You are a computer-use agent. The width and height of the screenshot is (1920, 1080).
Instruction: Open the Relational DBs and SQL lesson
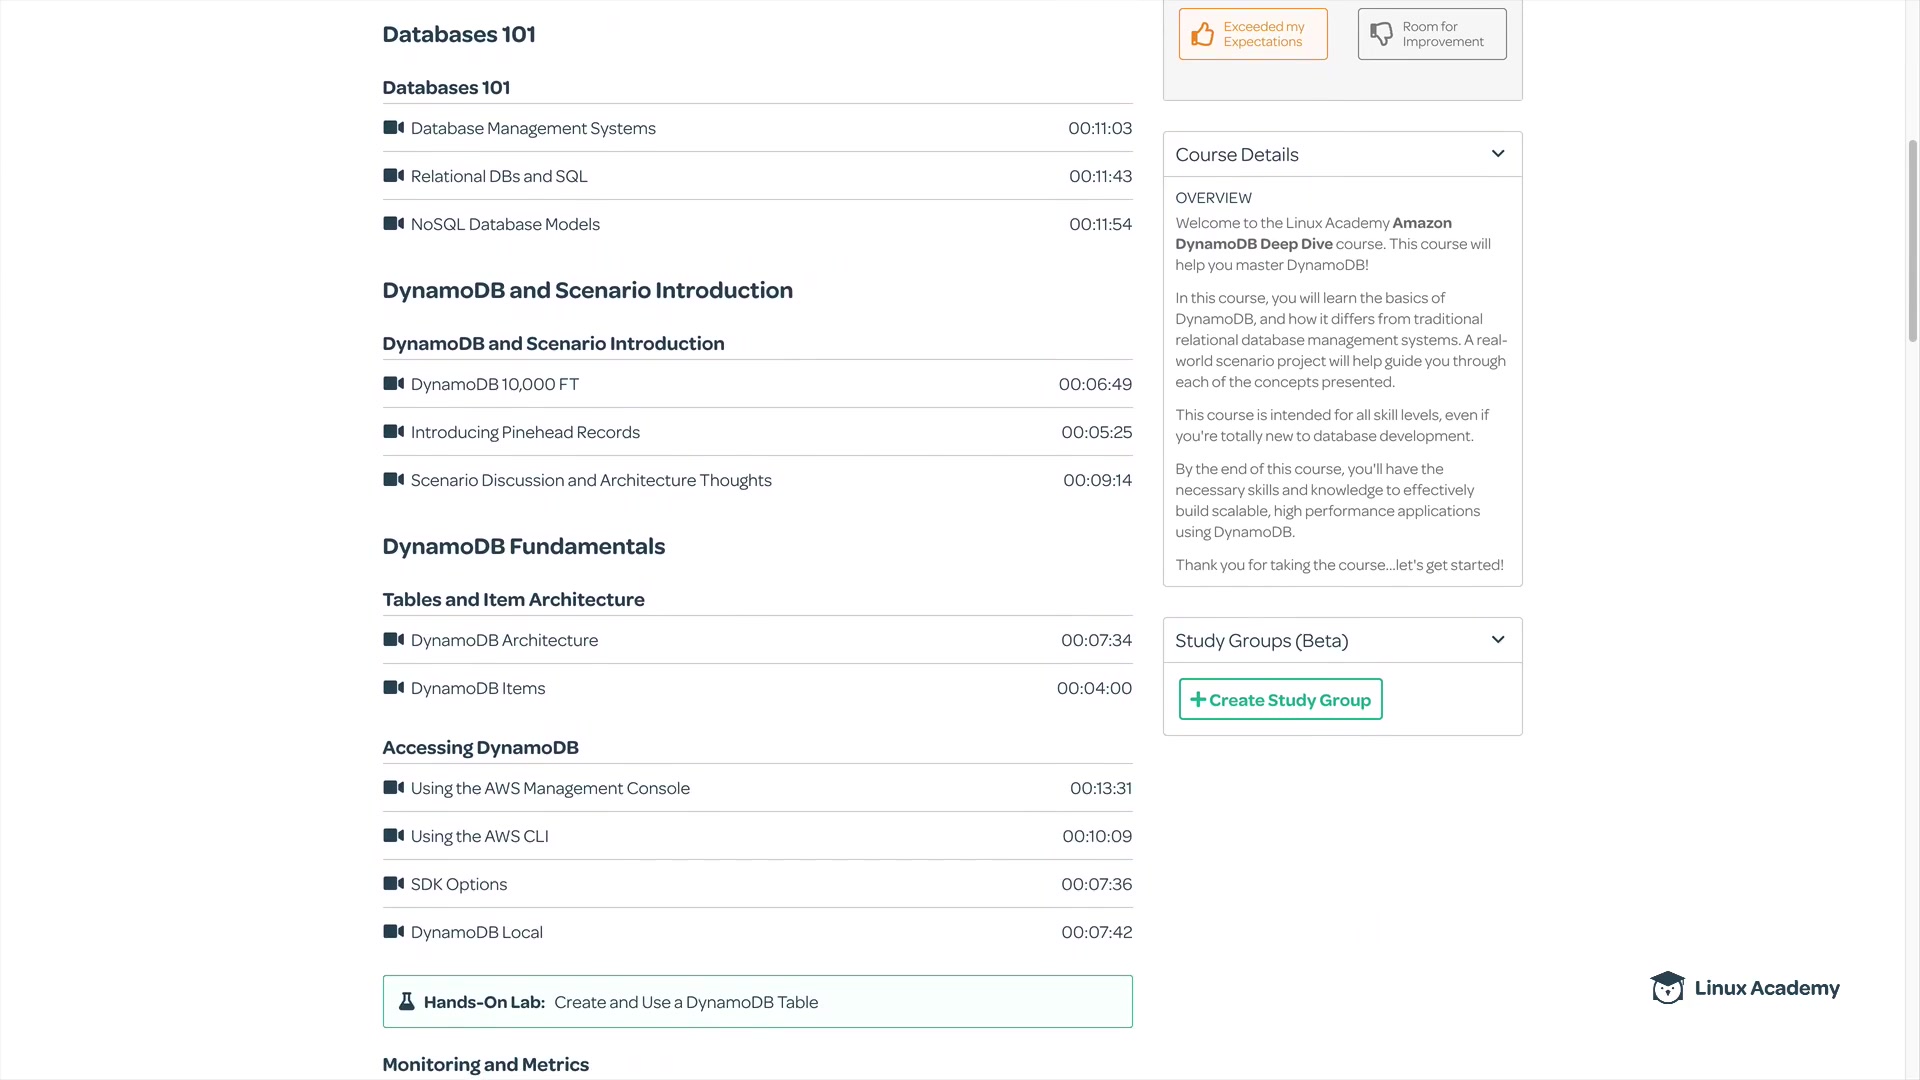(499, 176)
